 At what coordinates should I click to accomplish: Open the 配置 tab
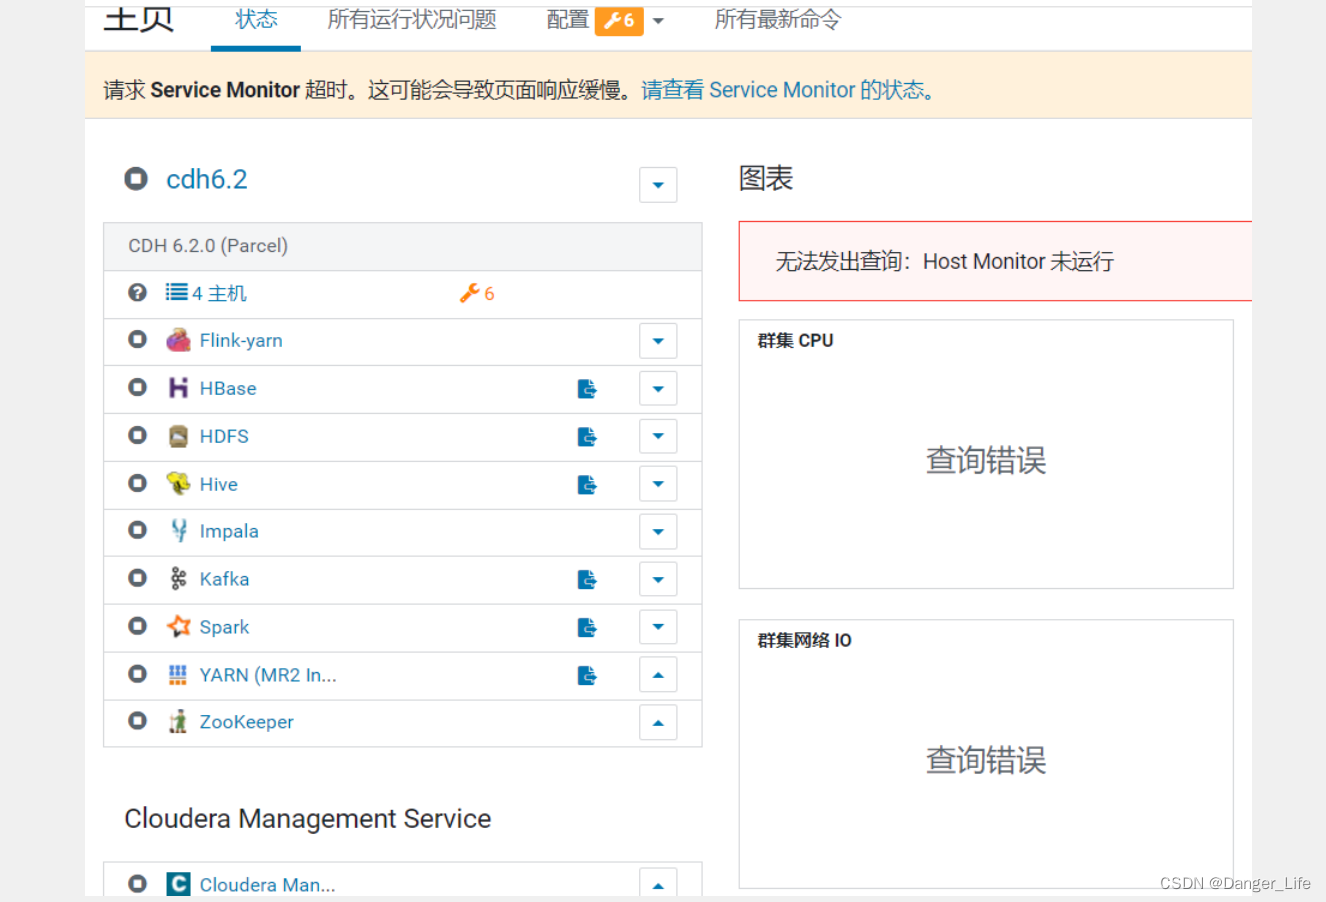(567, 20)
